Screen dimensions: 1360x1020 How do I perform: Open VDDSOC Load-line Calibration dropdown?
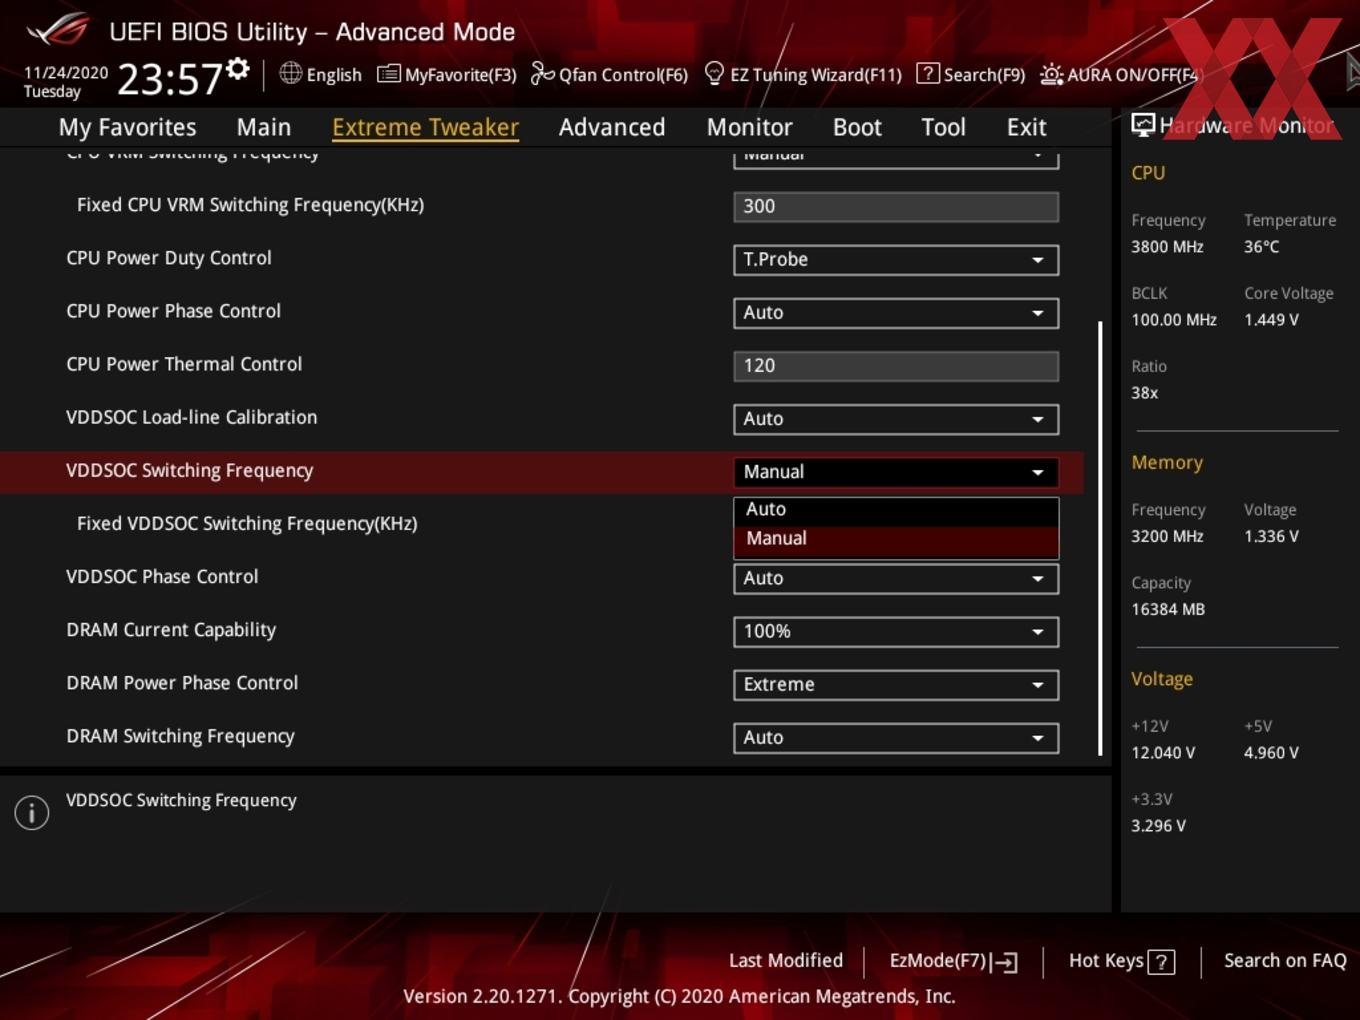896,419
